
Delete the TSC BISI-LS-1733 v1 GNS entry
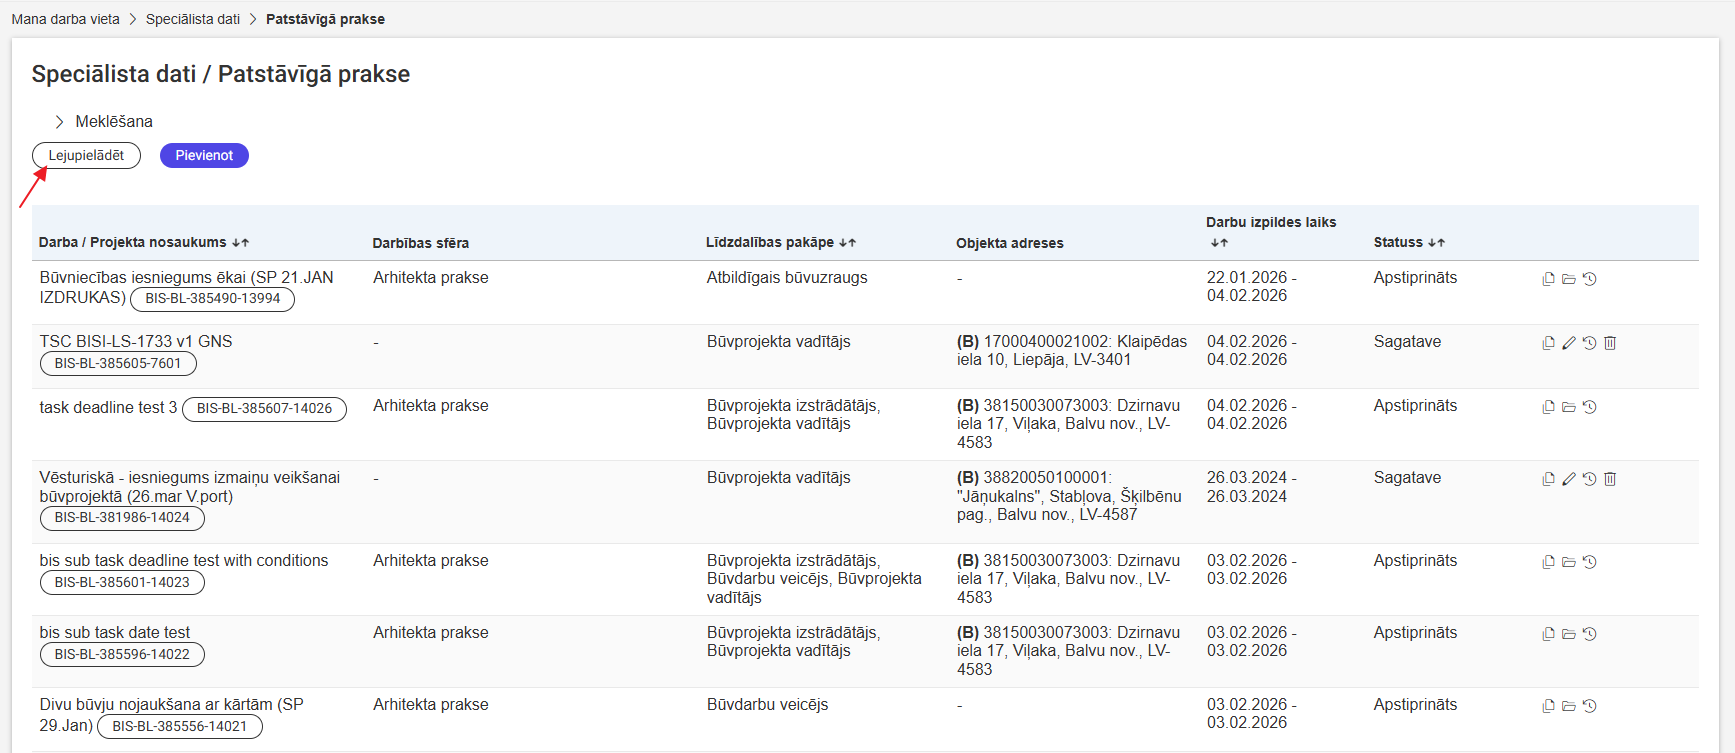(1610, 343)
